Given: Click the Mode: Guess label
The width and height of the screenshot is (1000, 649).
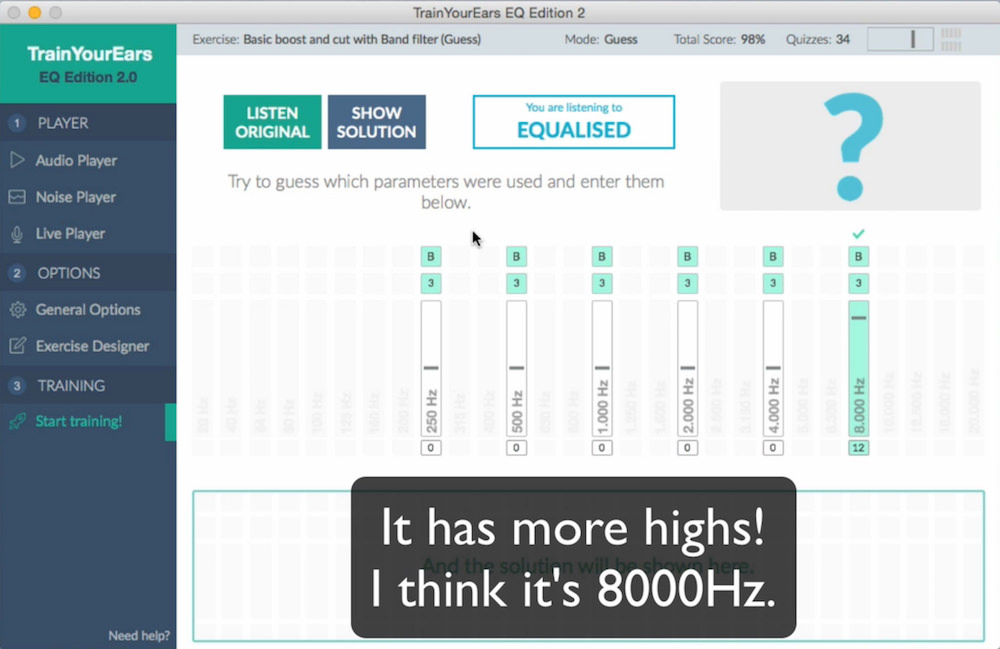Looking at the screenshot, I should click(x=601, y=39).
